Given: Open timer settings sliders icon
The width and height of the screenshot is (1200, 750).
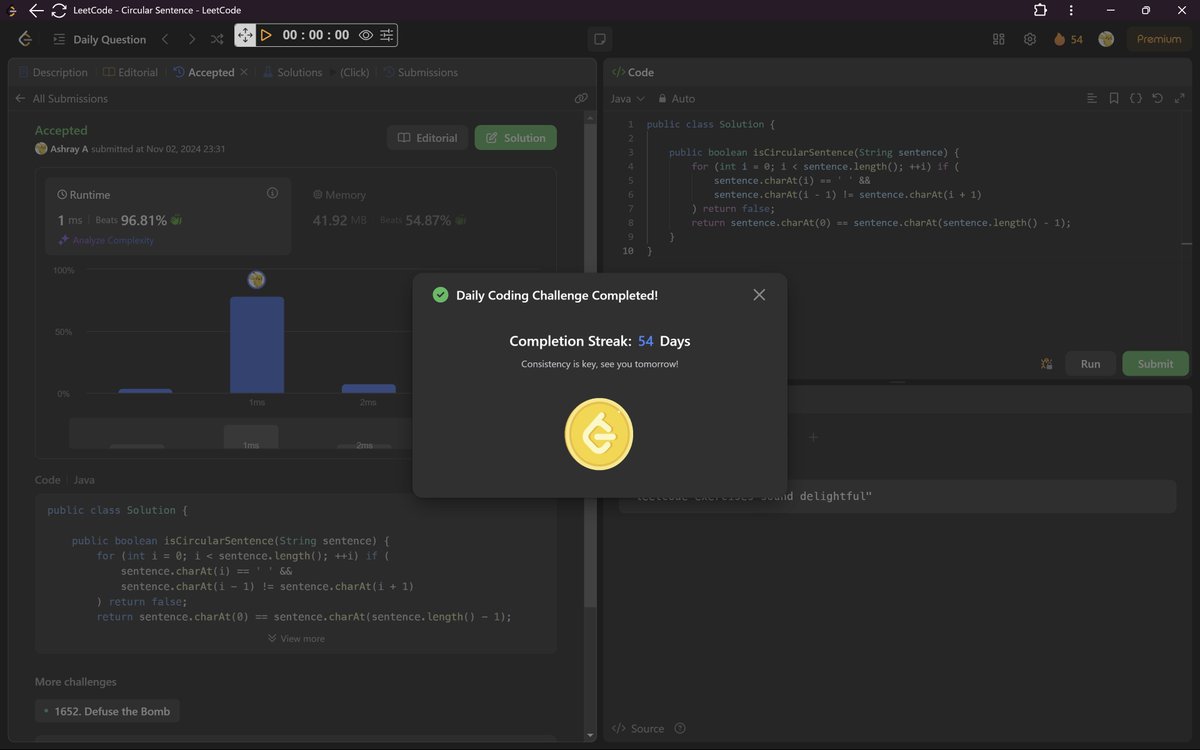Looking at the screenshot, I should [386, 35].
